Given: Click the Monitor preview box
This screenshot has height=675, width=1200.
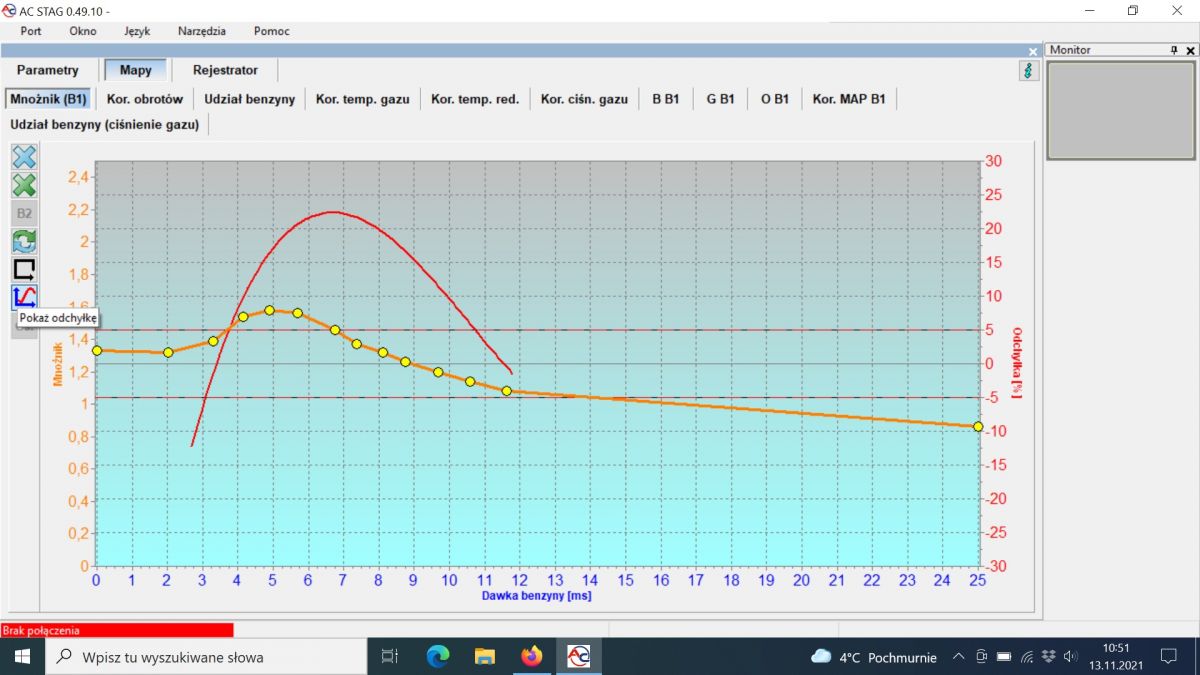Looking at the screenshot, I should click(x=1121, y=109).
